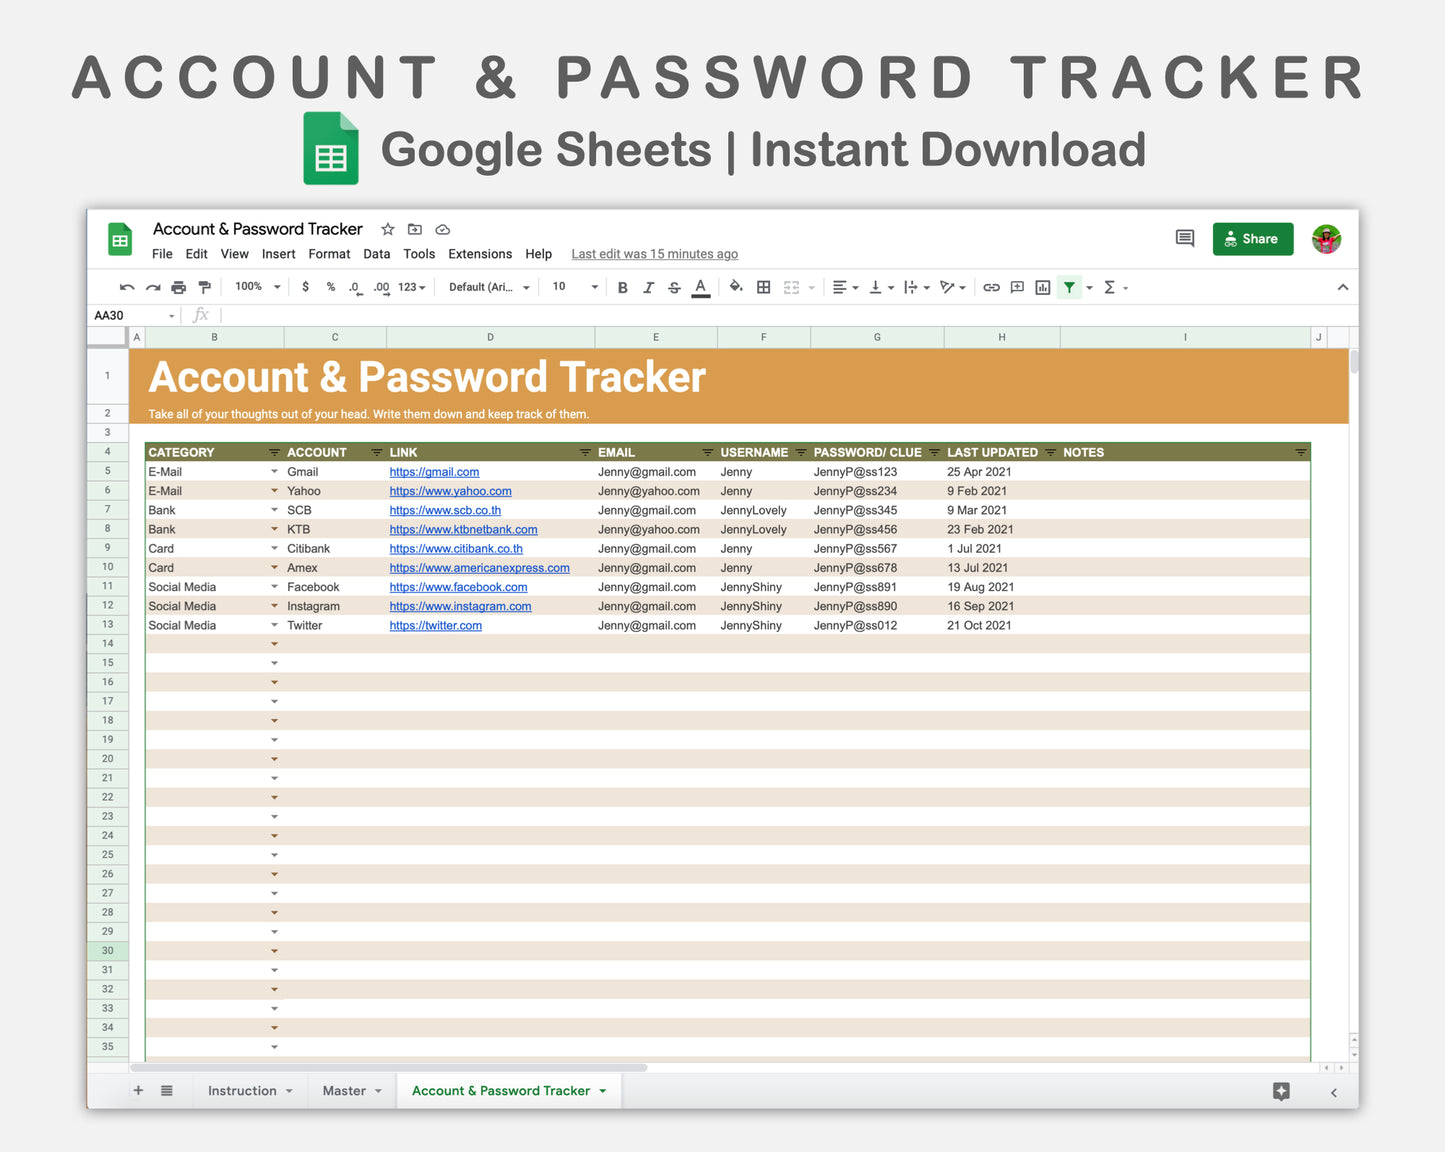Insert a chart using the toolbar icon

point(1042,287)
